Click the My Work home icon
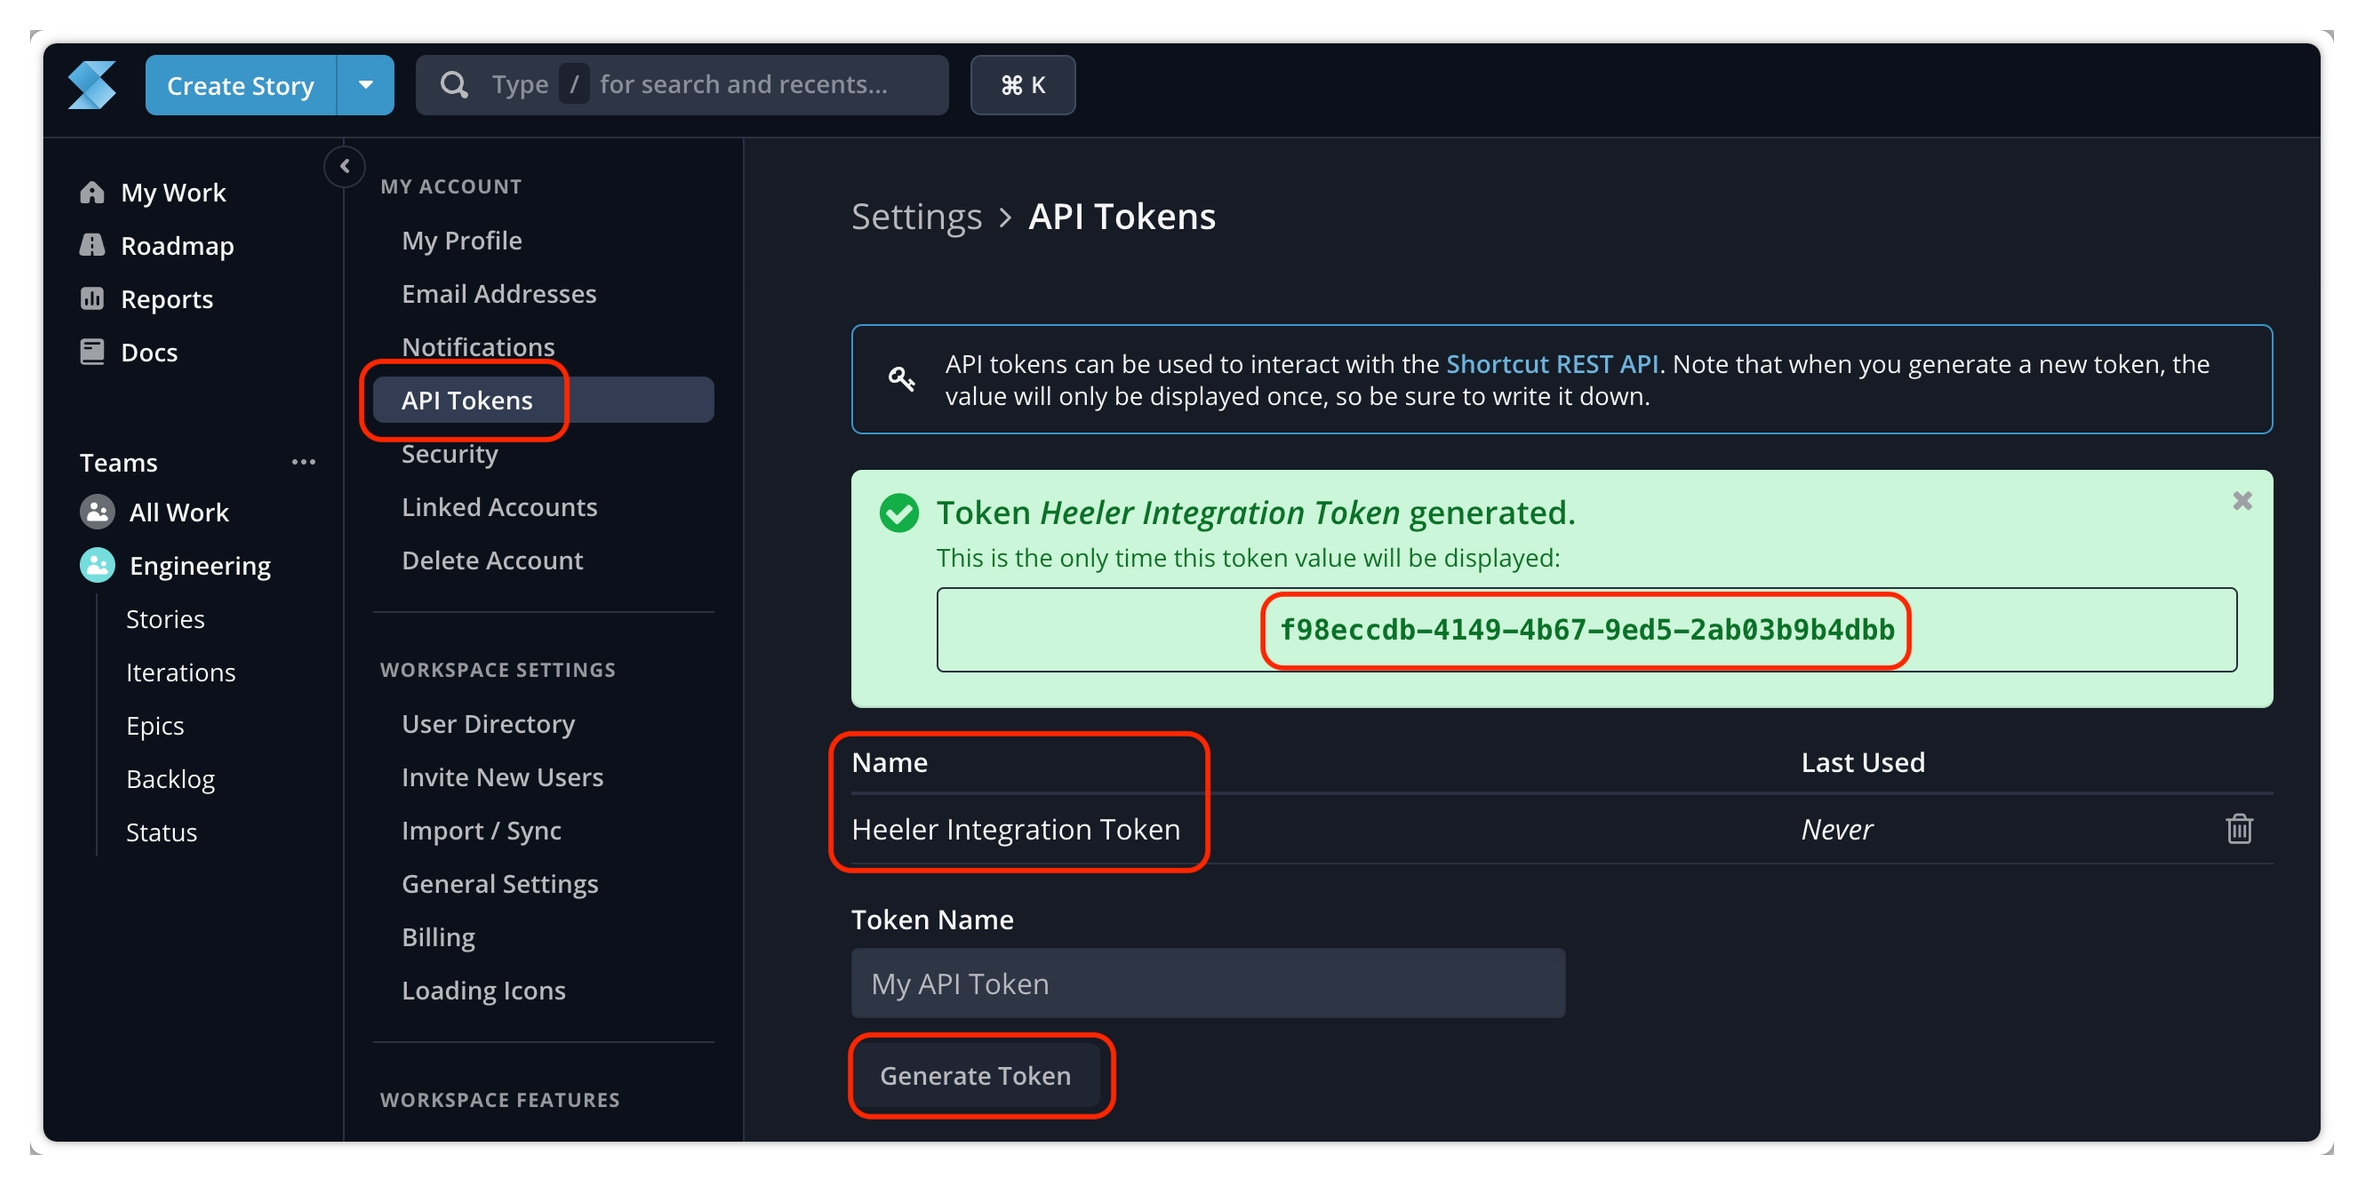This screenshot has height=1185, width=2364. point(92,192)
